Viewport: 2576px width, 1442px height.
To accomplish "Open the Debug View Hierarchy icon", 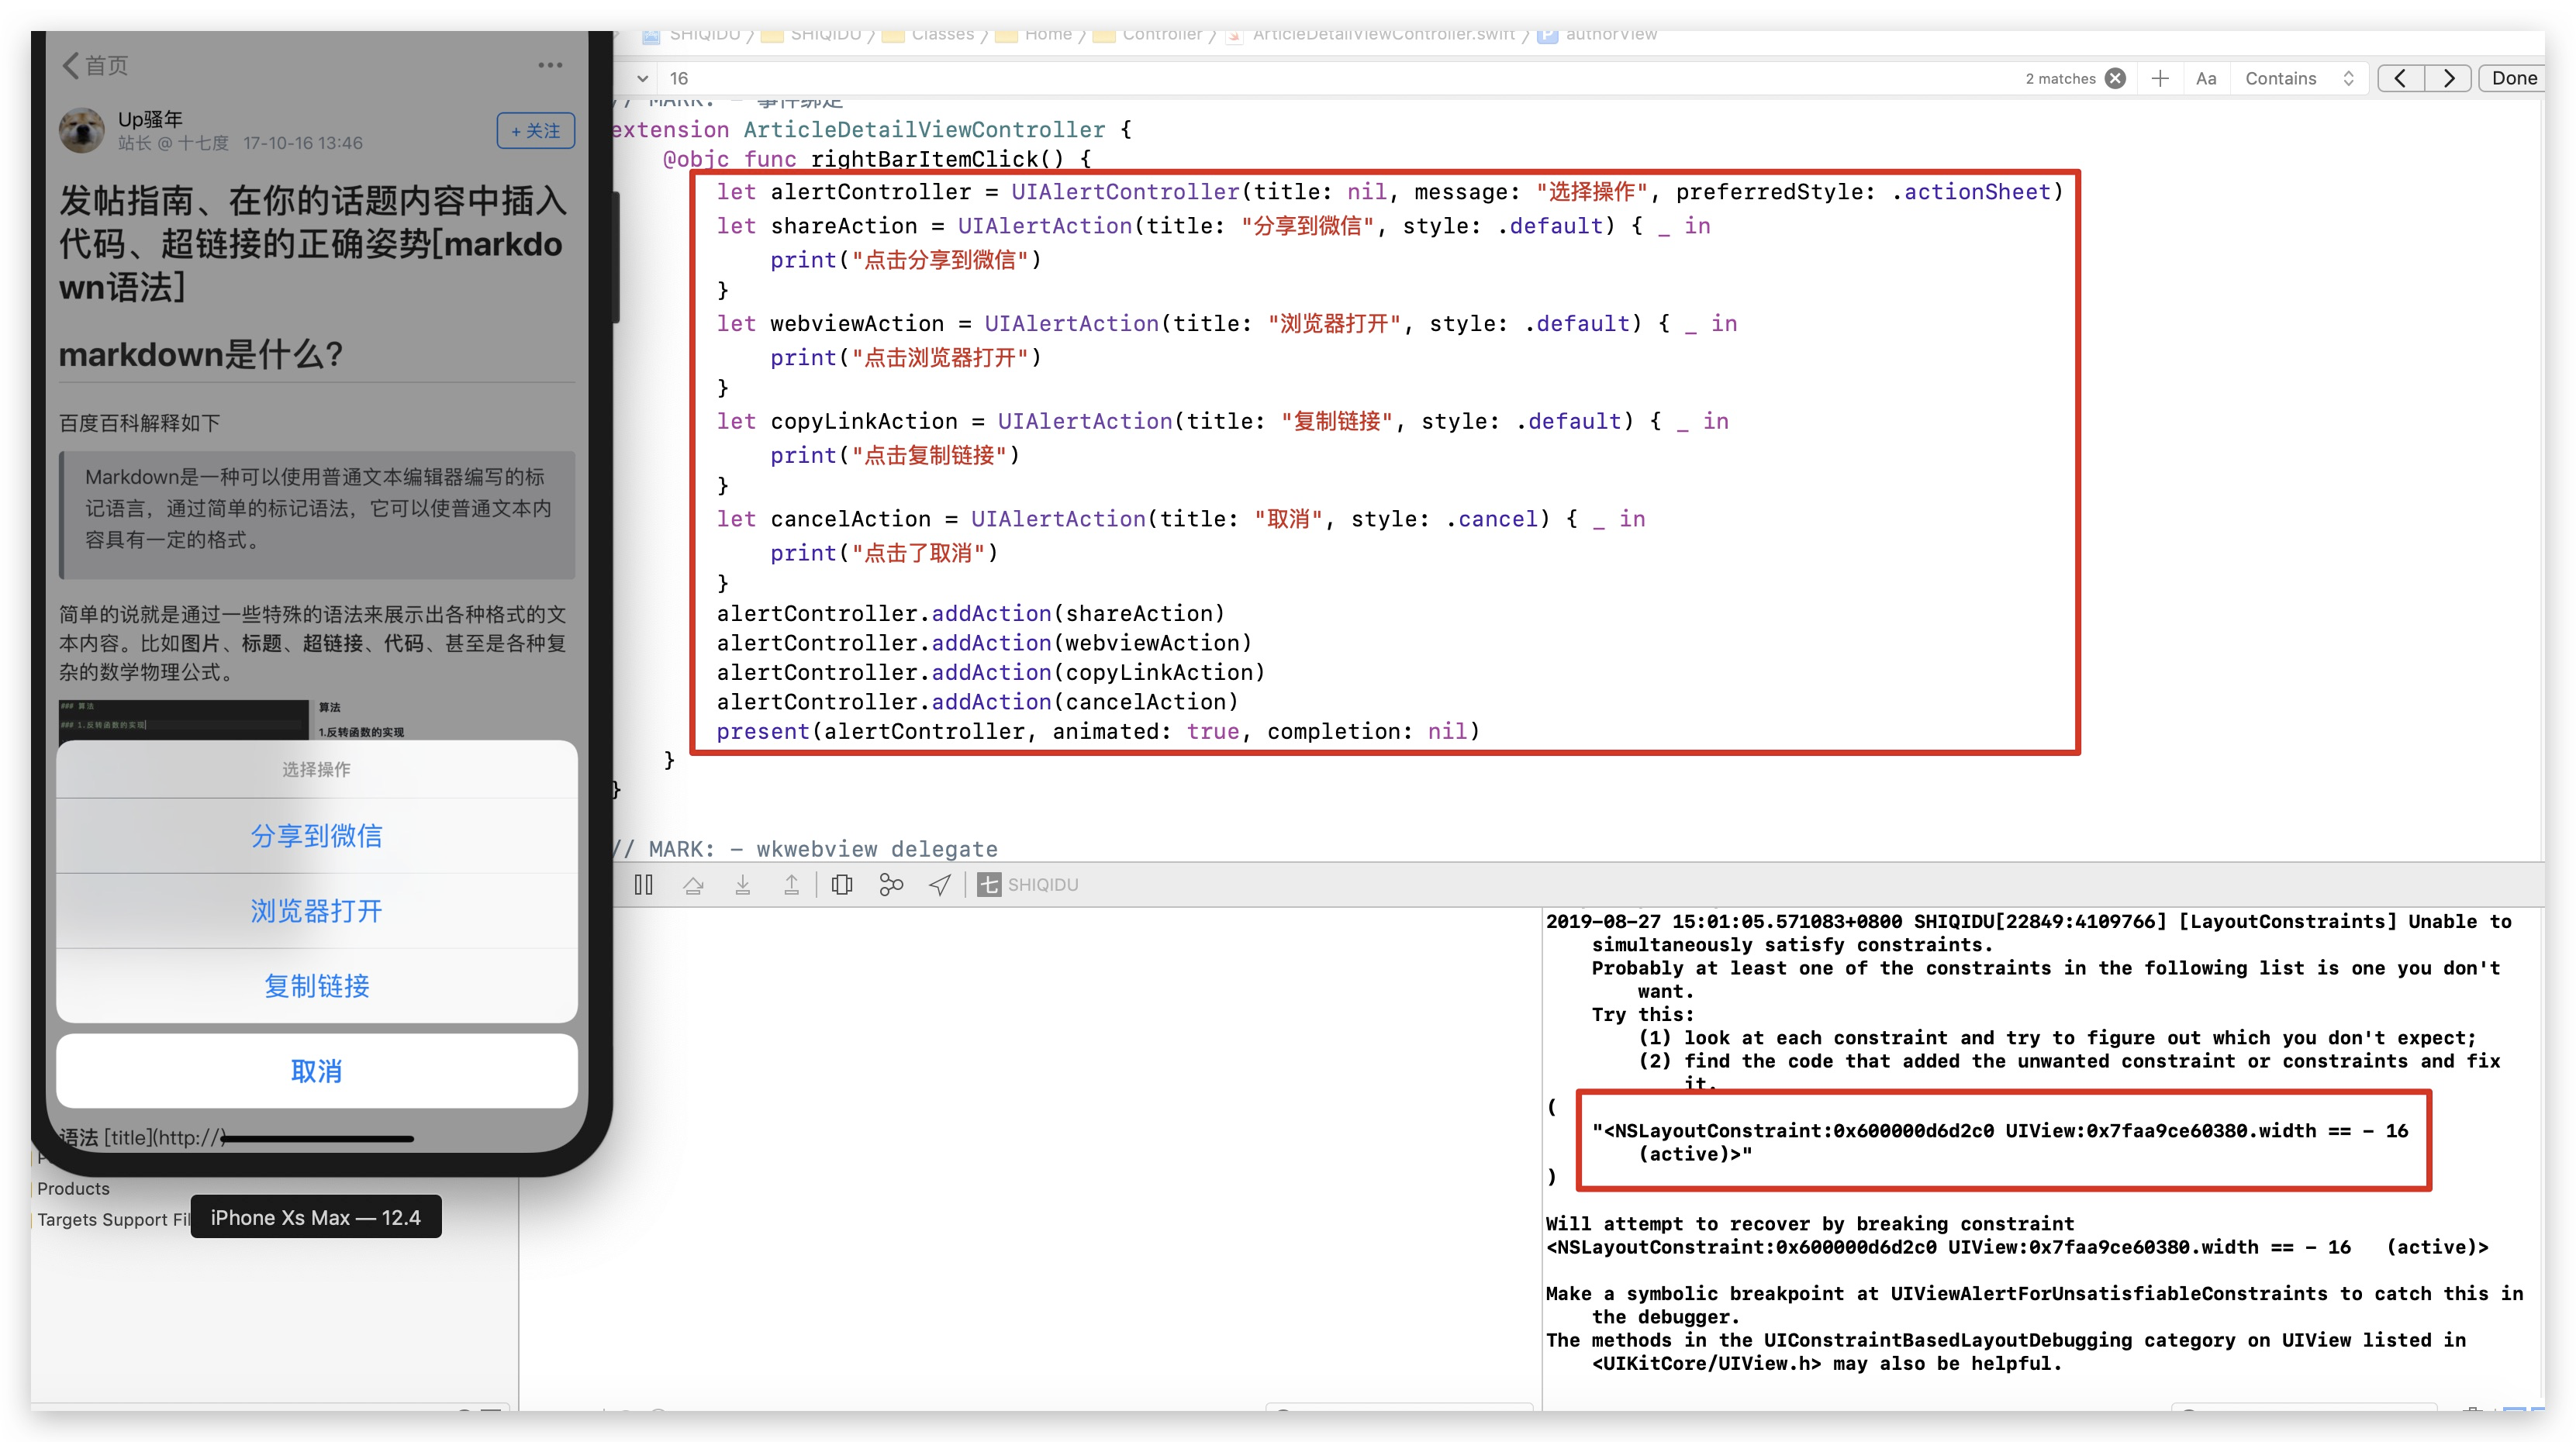I will [x=842, y=885].
